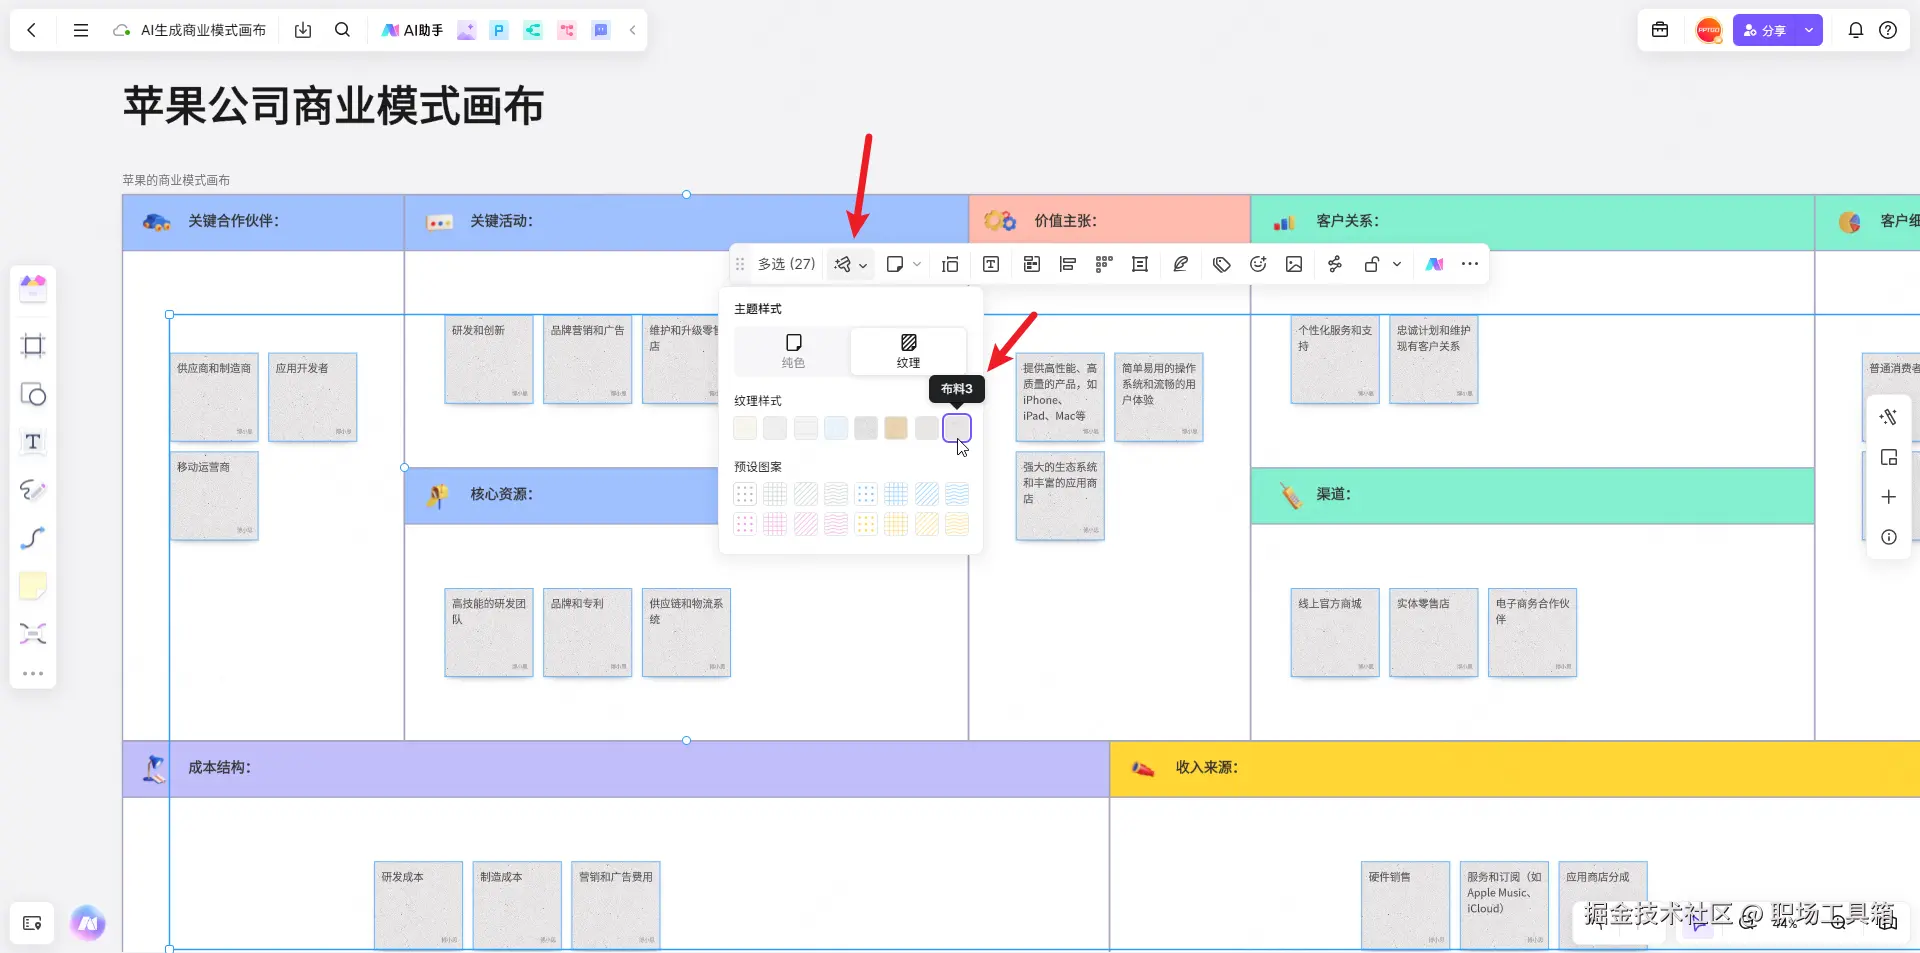This screenshot has height=953, width=1920.
Task: Open the help question mark
Action: [1888, 30]
